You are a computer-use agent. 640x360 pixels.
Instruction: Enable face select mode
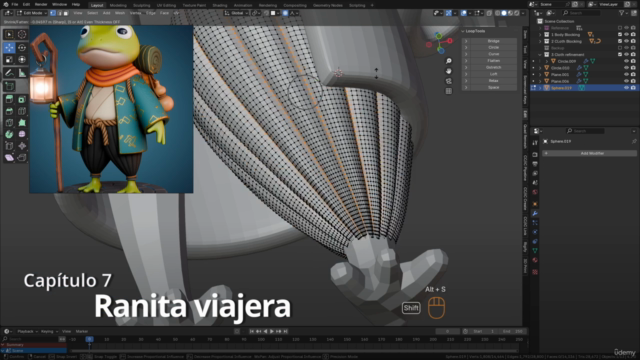(x=65, y=13)
